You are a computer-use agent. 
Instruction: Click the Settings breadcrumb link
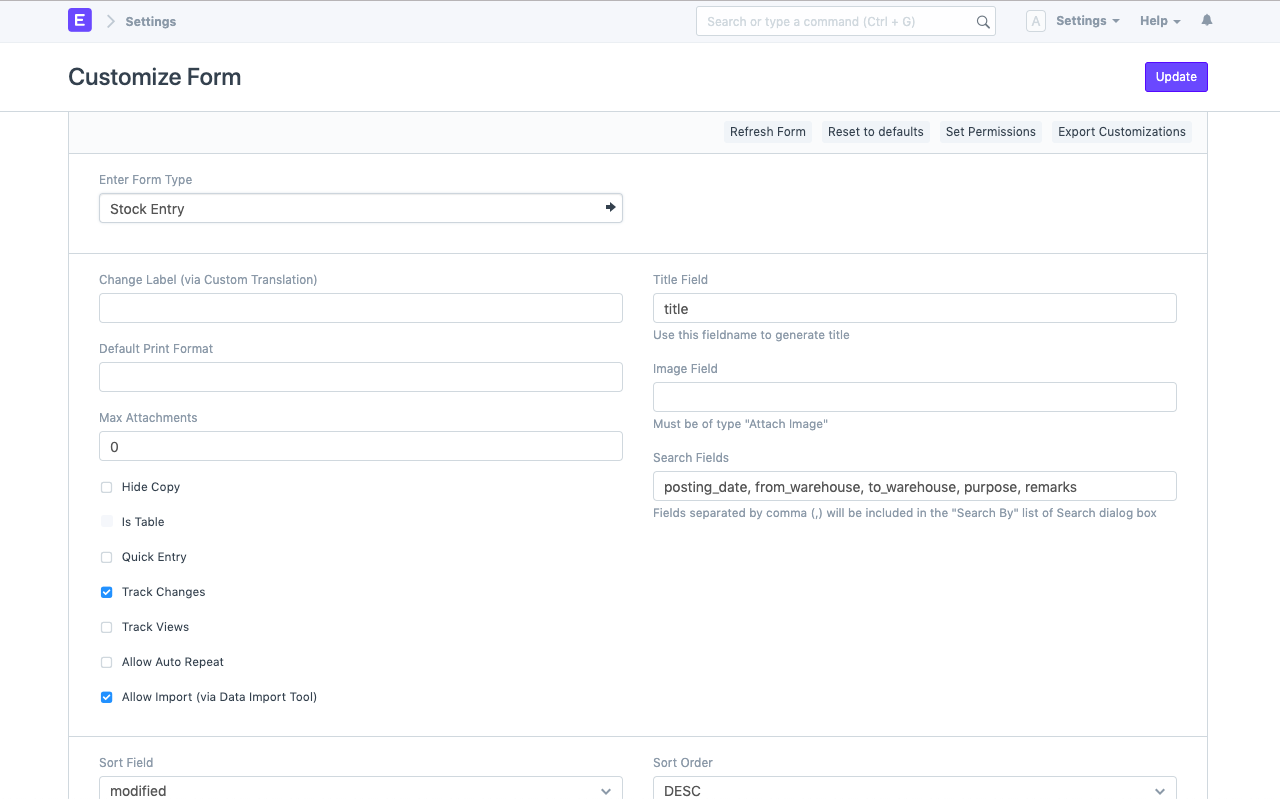[151, 21]
